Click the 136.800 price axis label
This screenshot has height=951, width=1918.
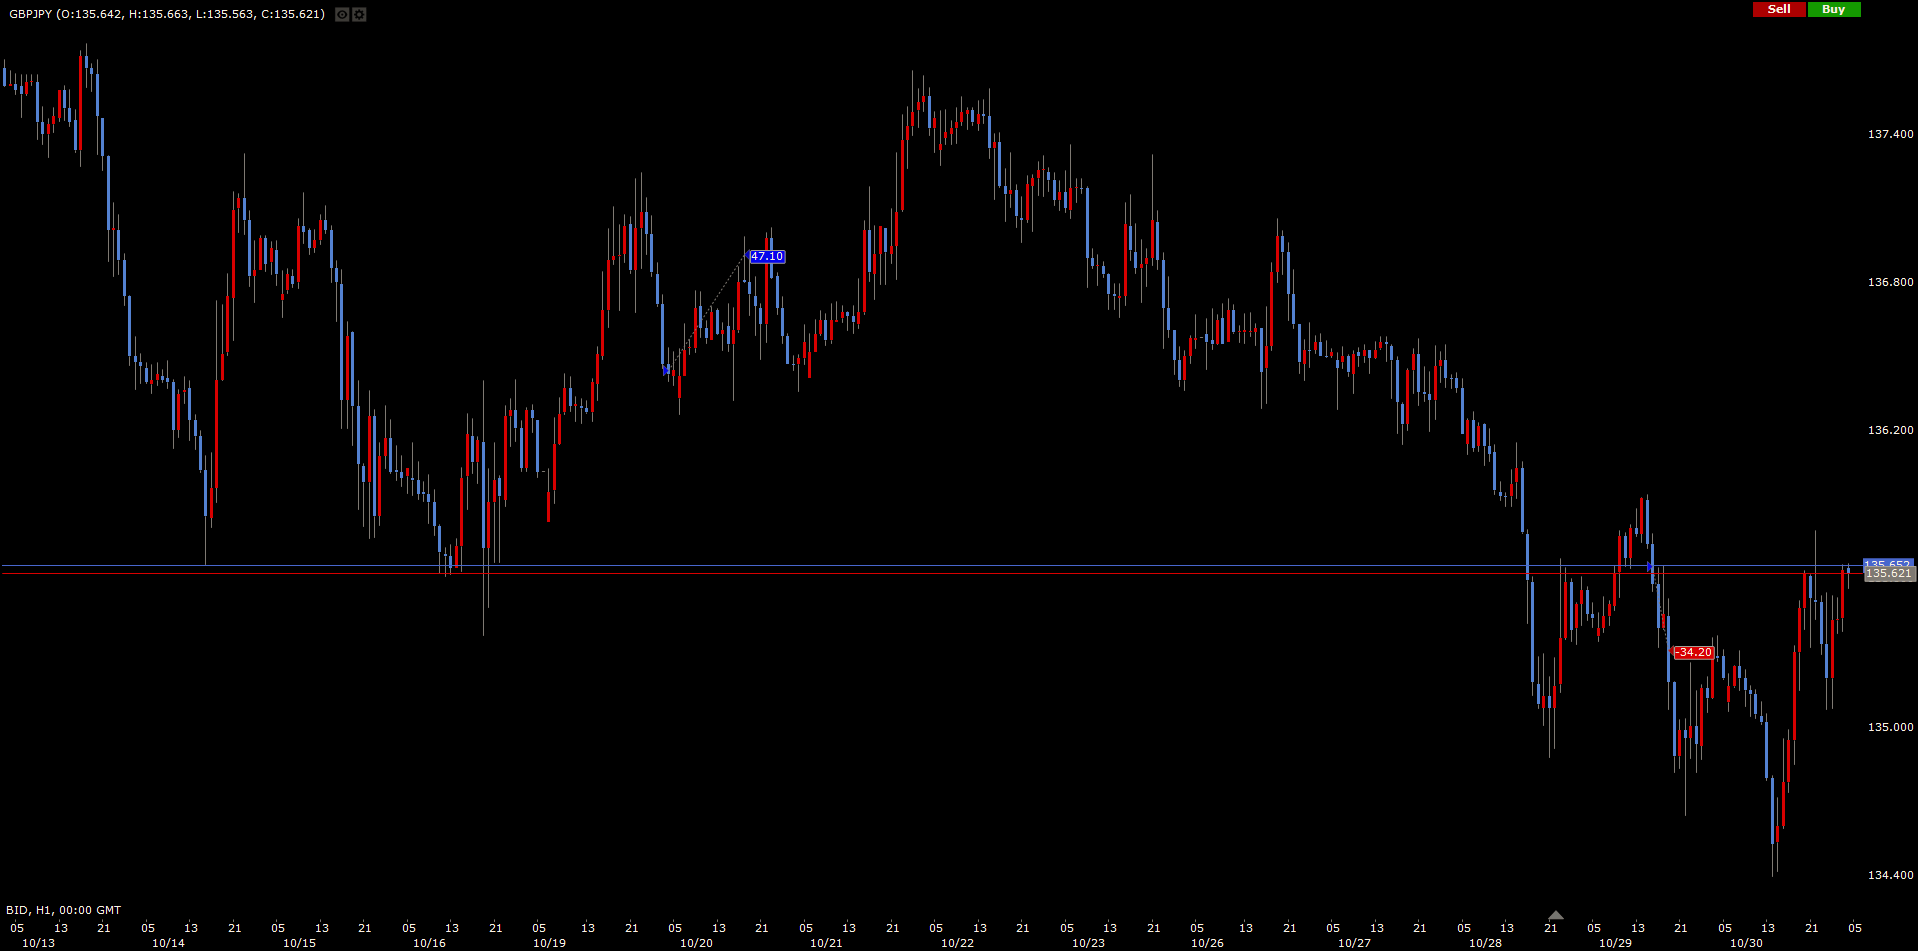(1890, 282)
